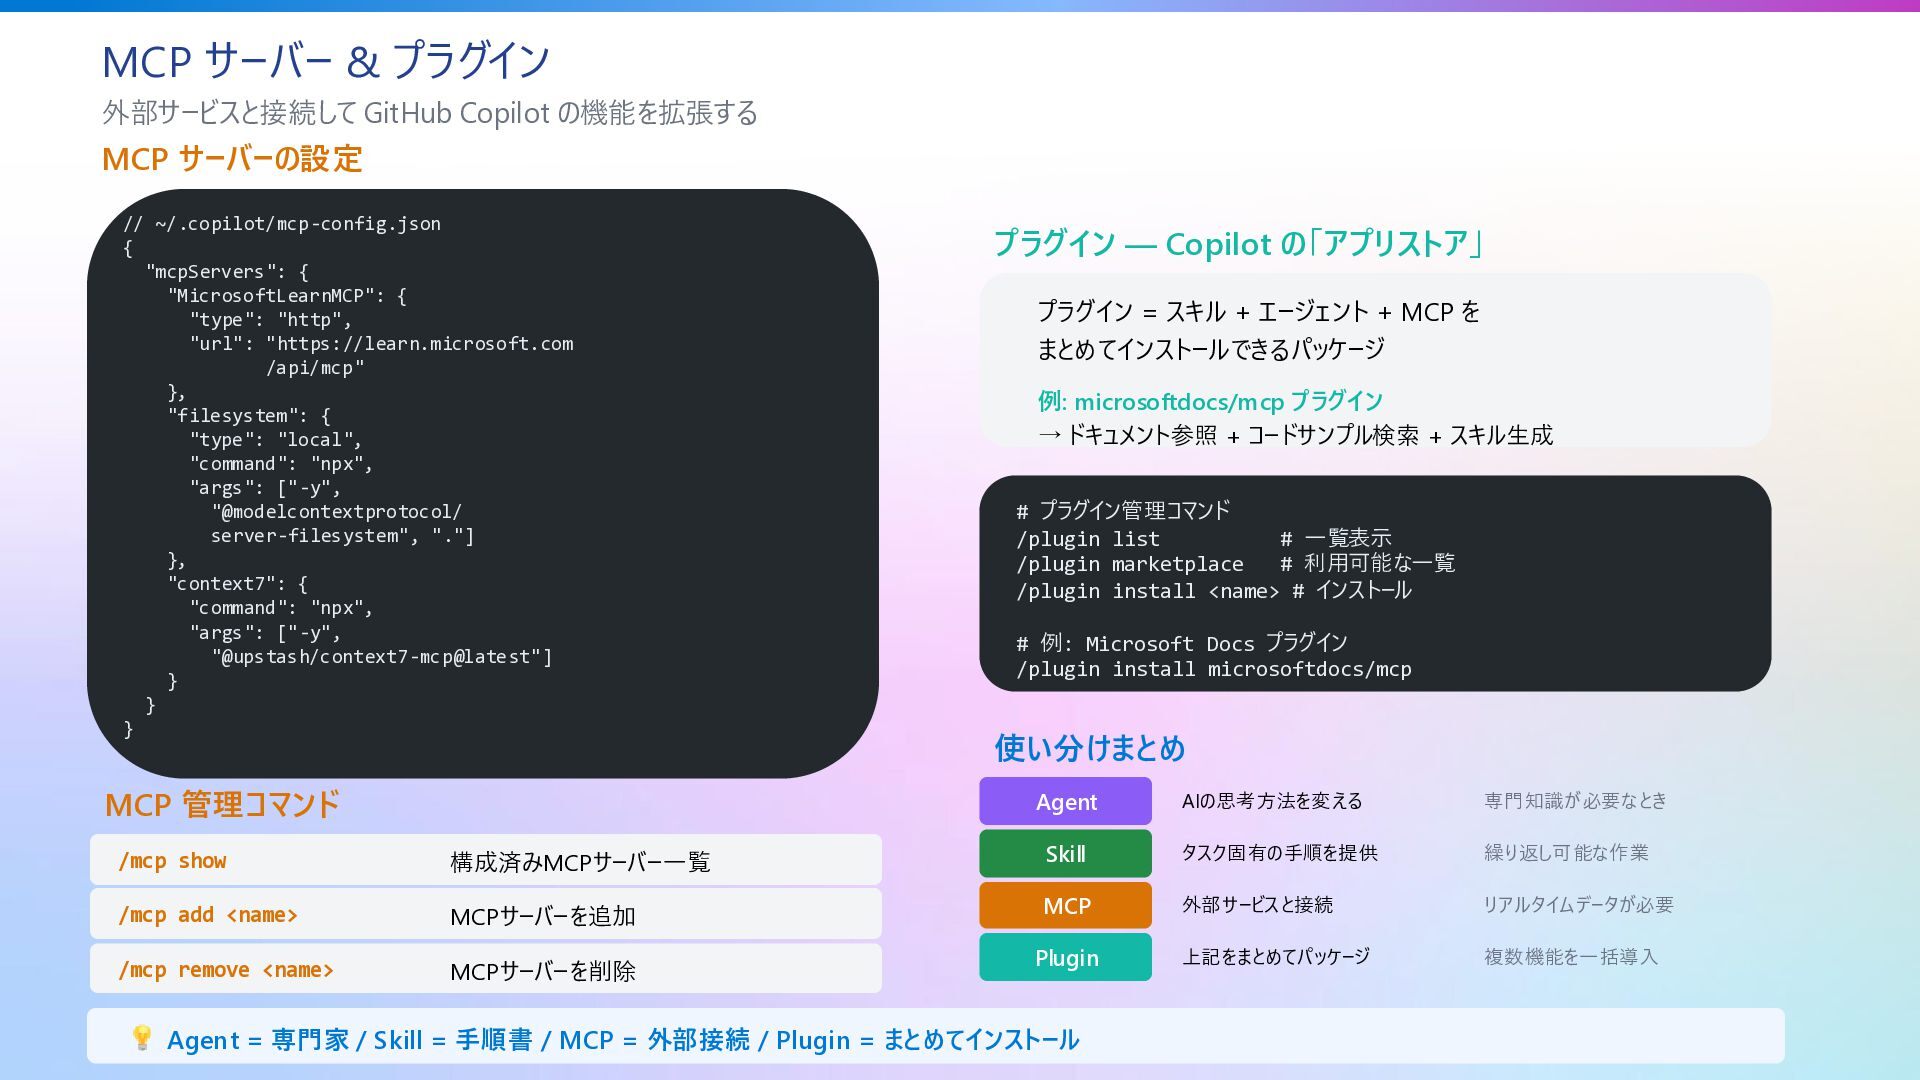Click the @upstash/context7-mcp@latest argument

(x=382, y=657)
